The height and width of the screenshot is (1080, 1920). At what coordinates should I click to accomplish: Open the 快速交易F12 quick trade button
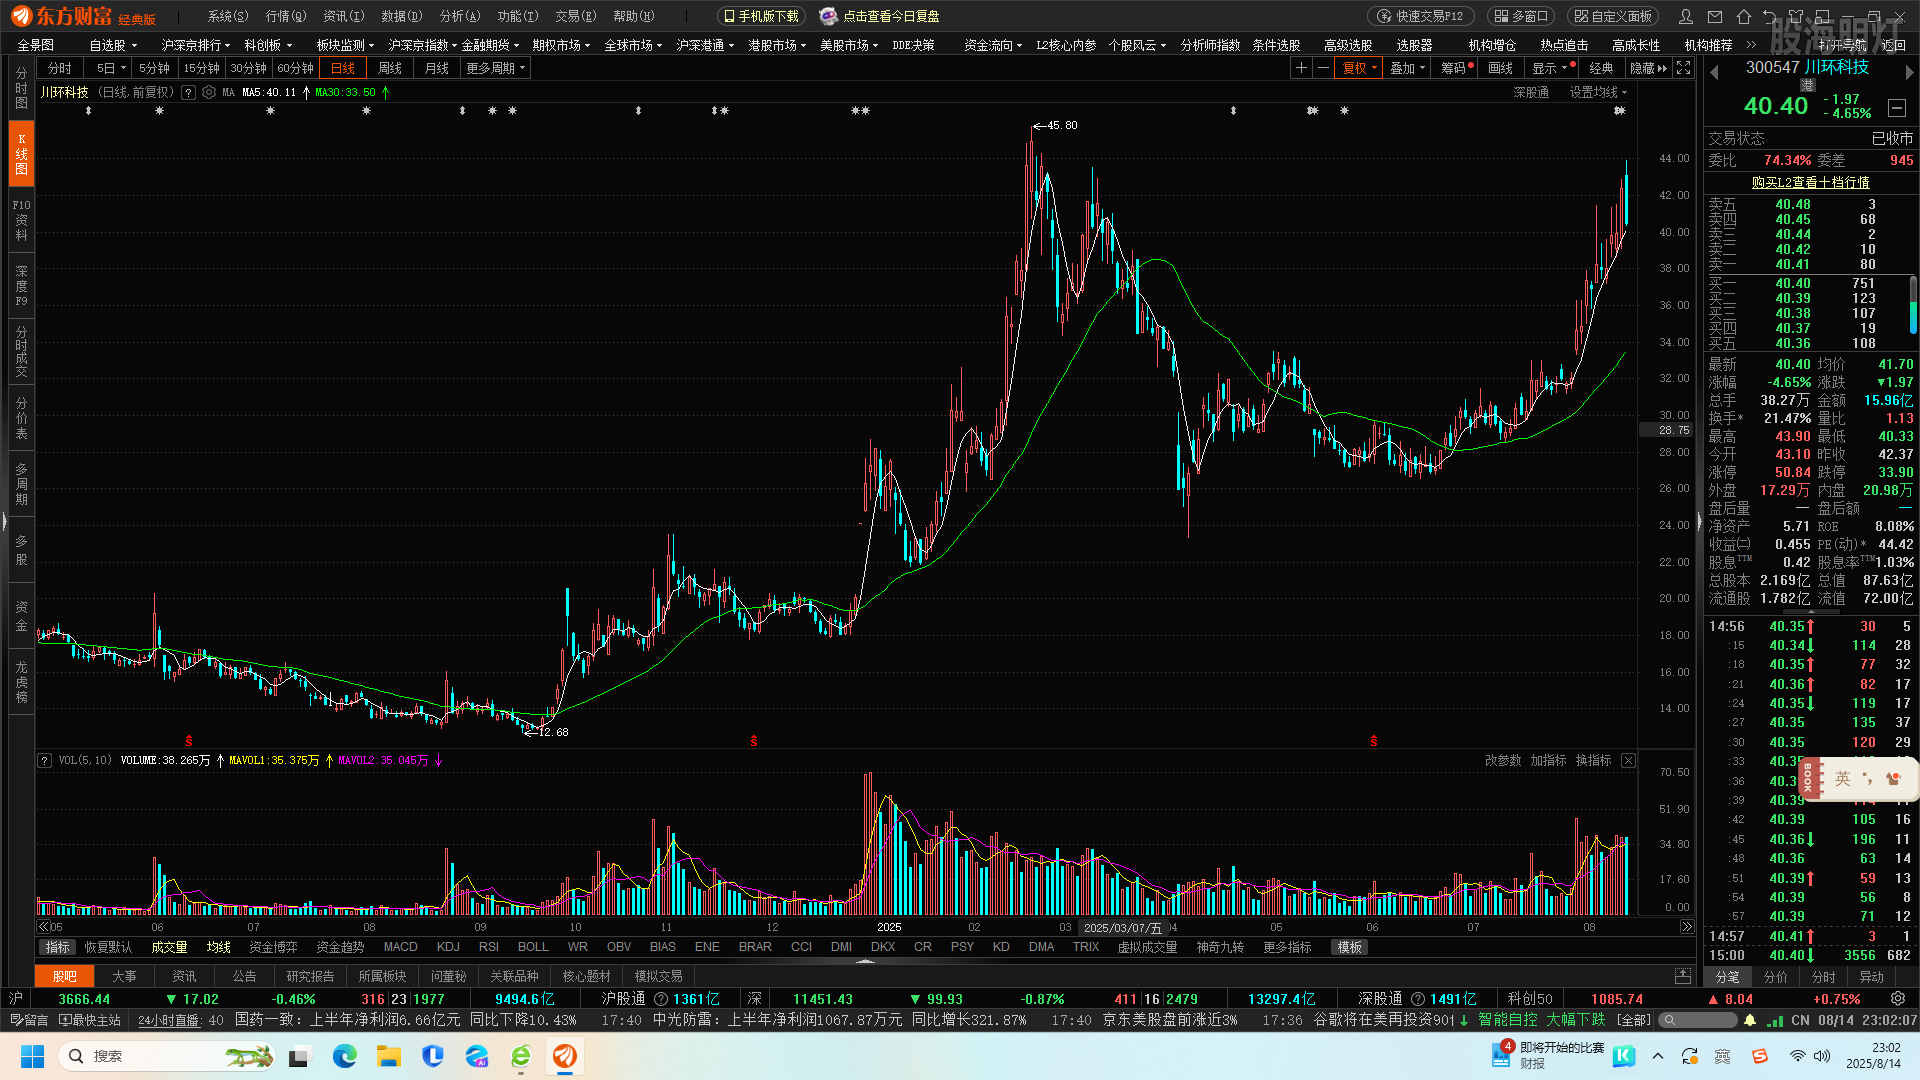1420,16
